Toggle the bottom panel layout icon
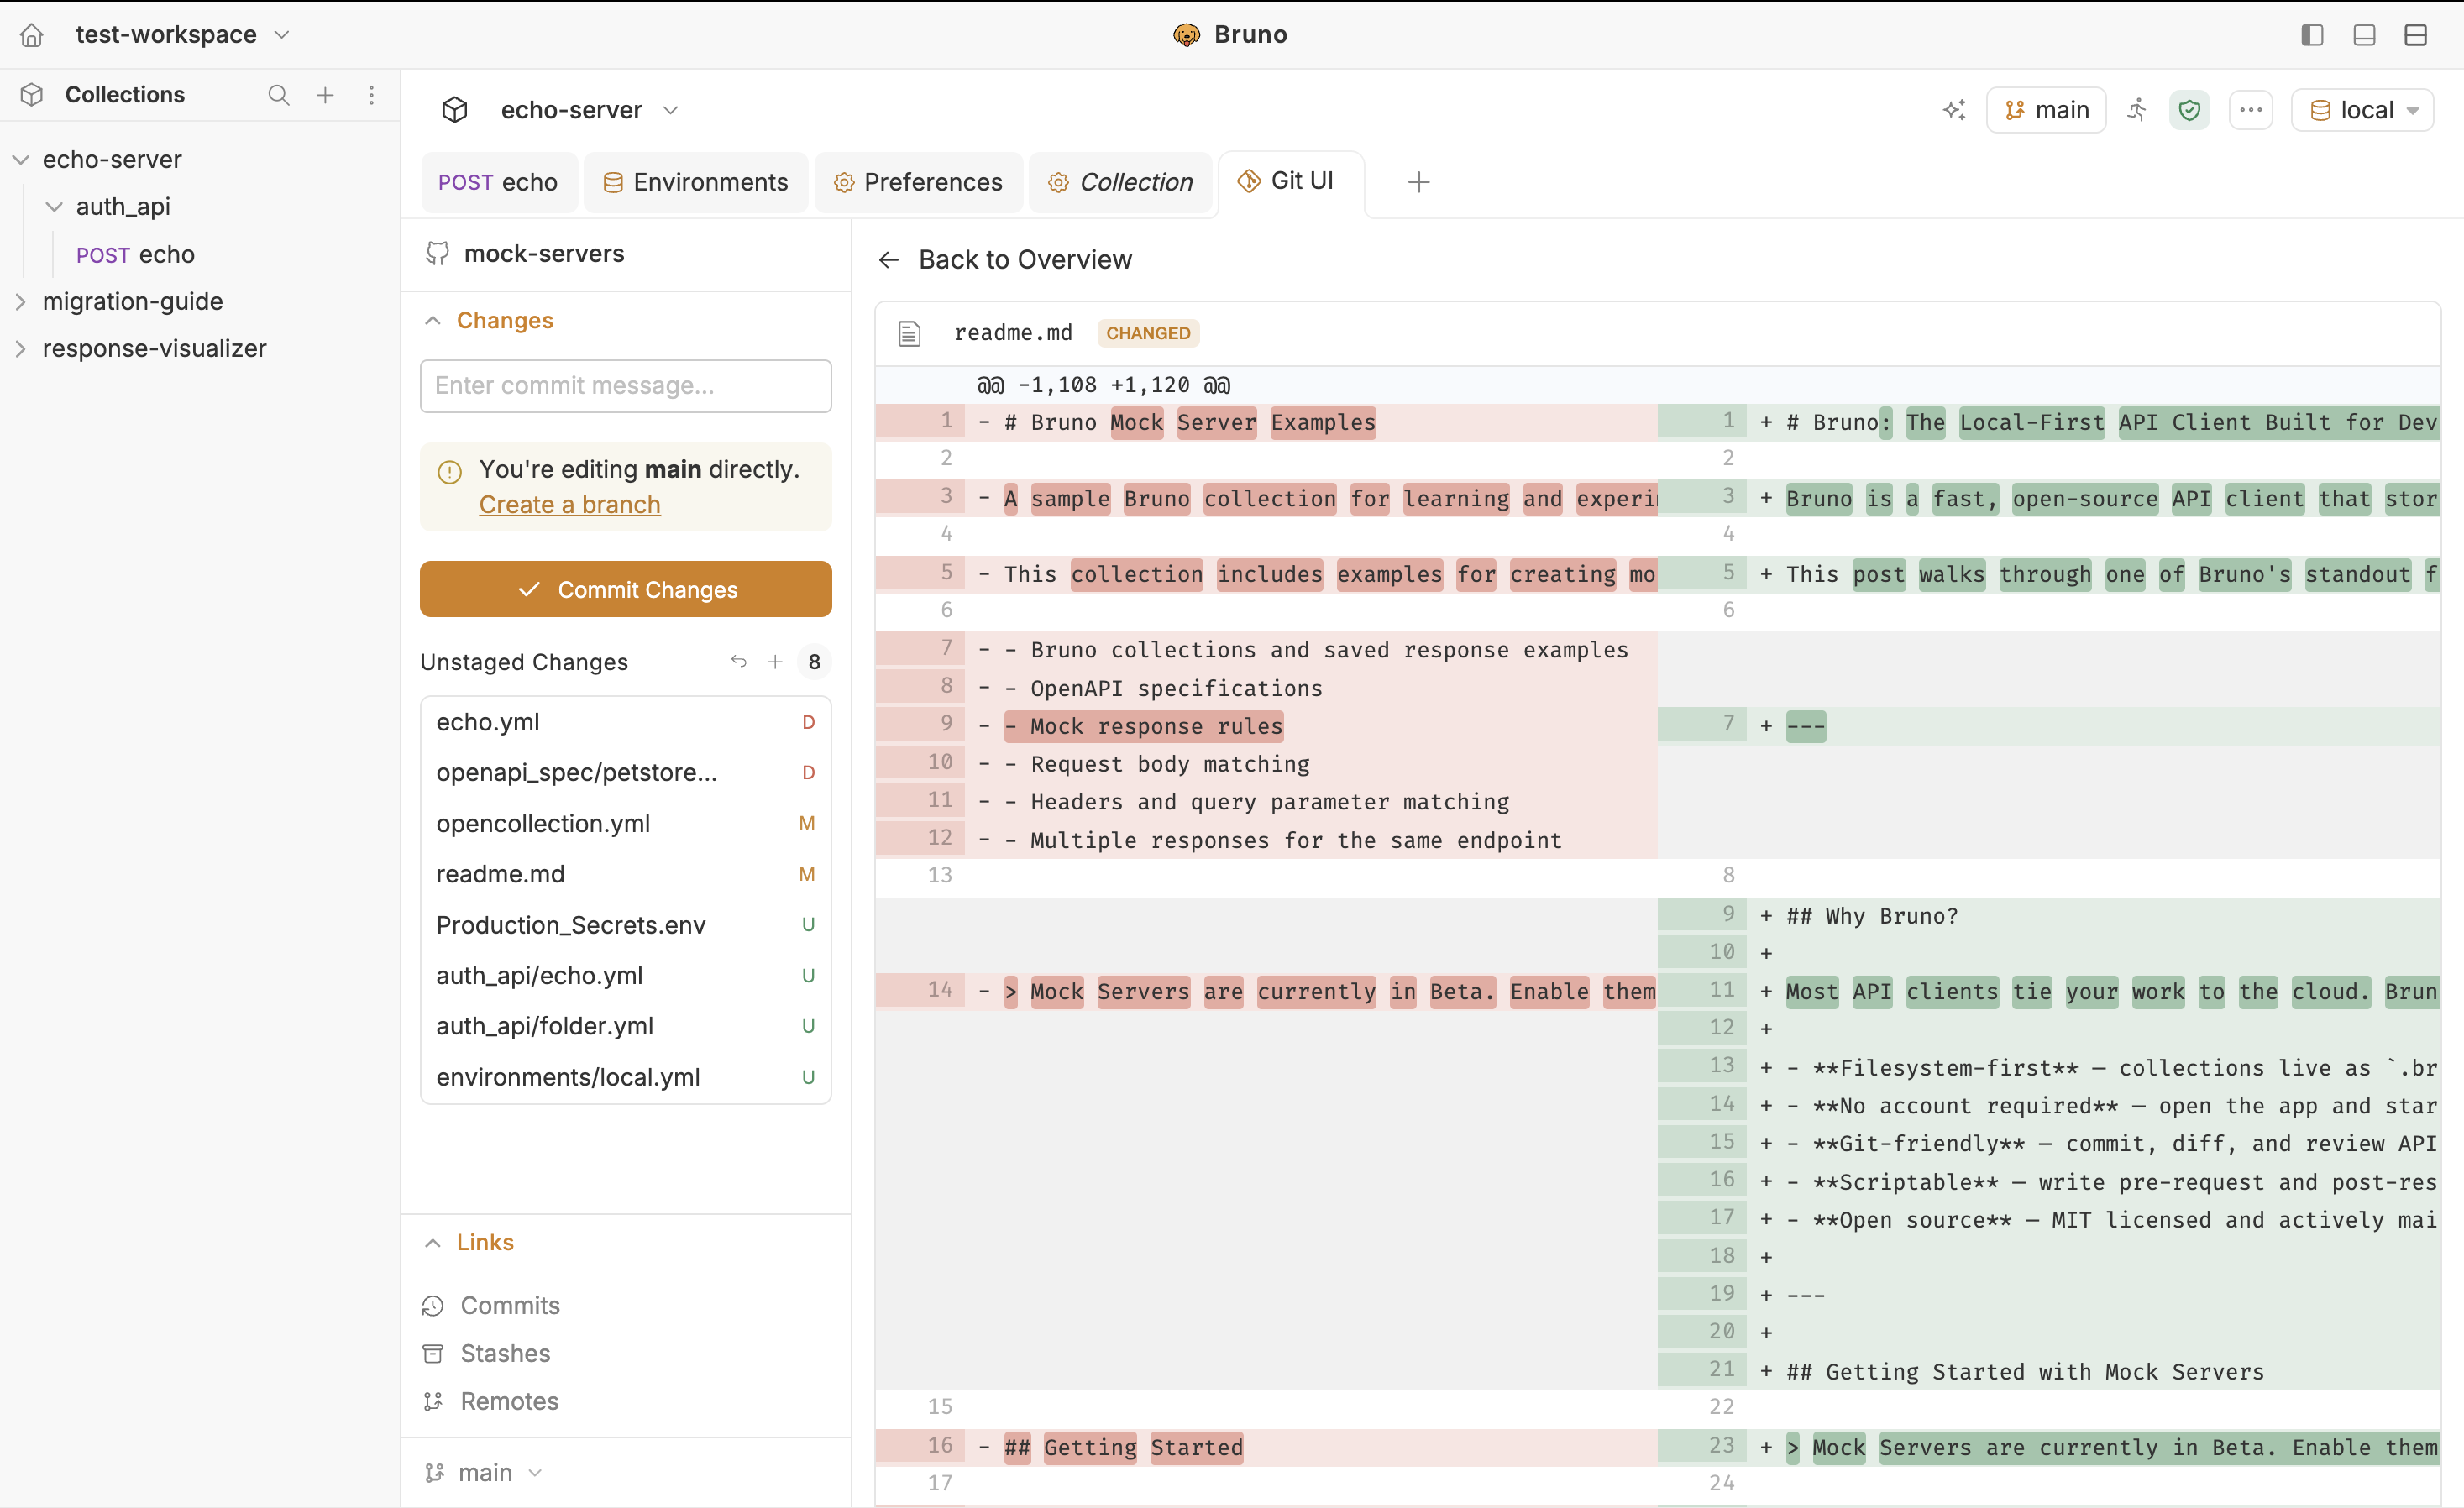The height and width of the screenshot is (1508, 2464). (2364, 35)
